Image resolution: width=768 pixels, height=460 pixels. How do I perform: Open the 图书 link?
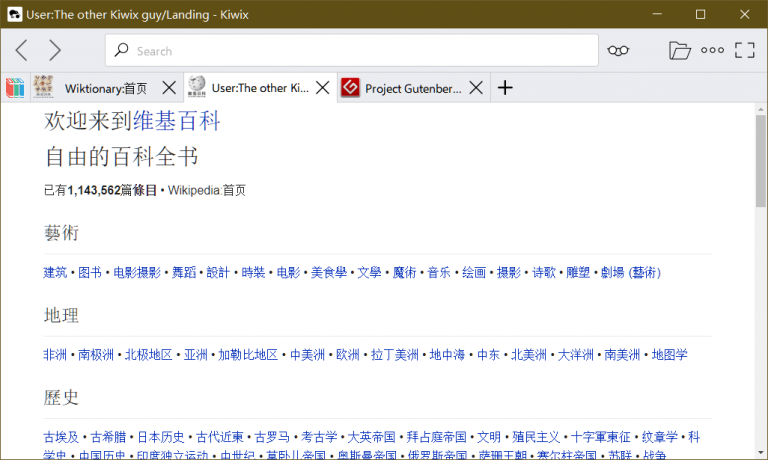tap(90, 272)
